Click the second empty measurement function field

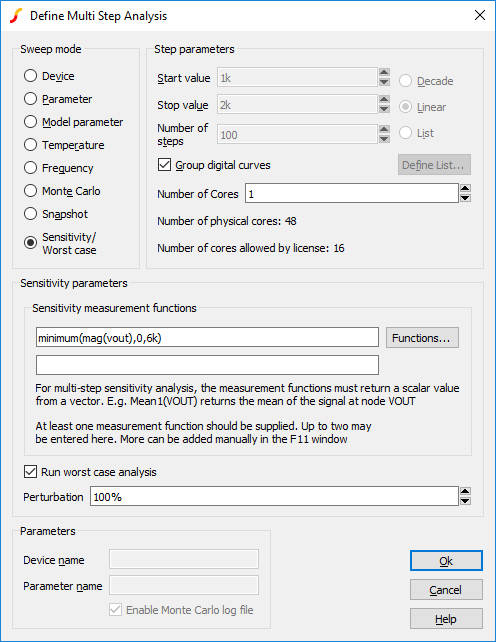pos(207,365)
